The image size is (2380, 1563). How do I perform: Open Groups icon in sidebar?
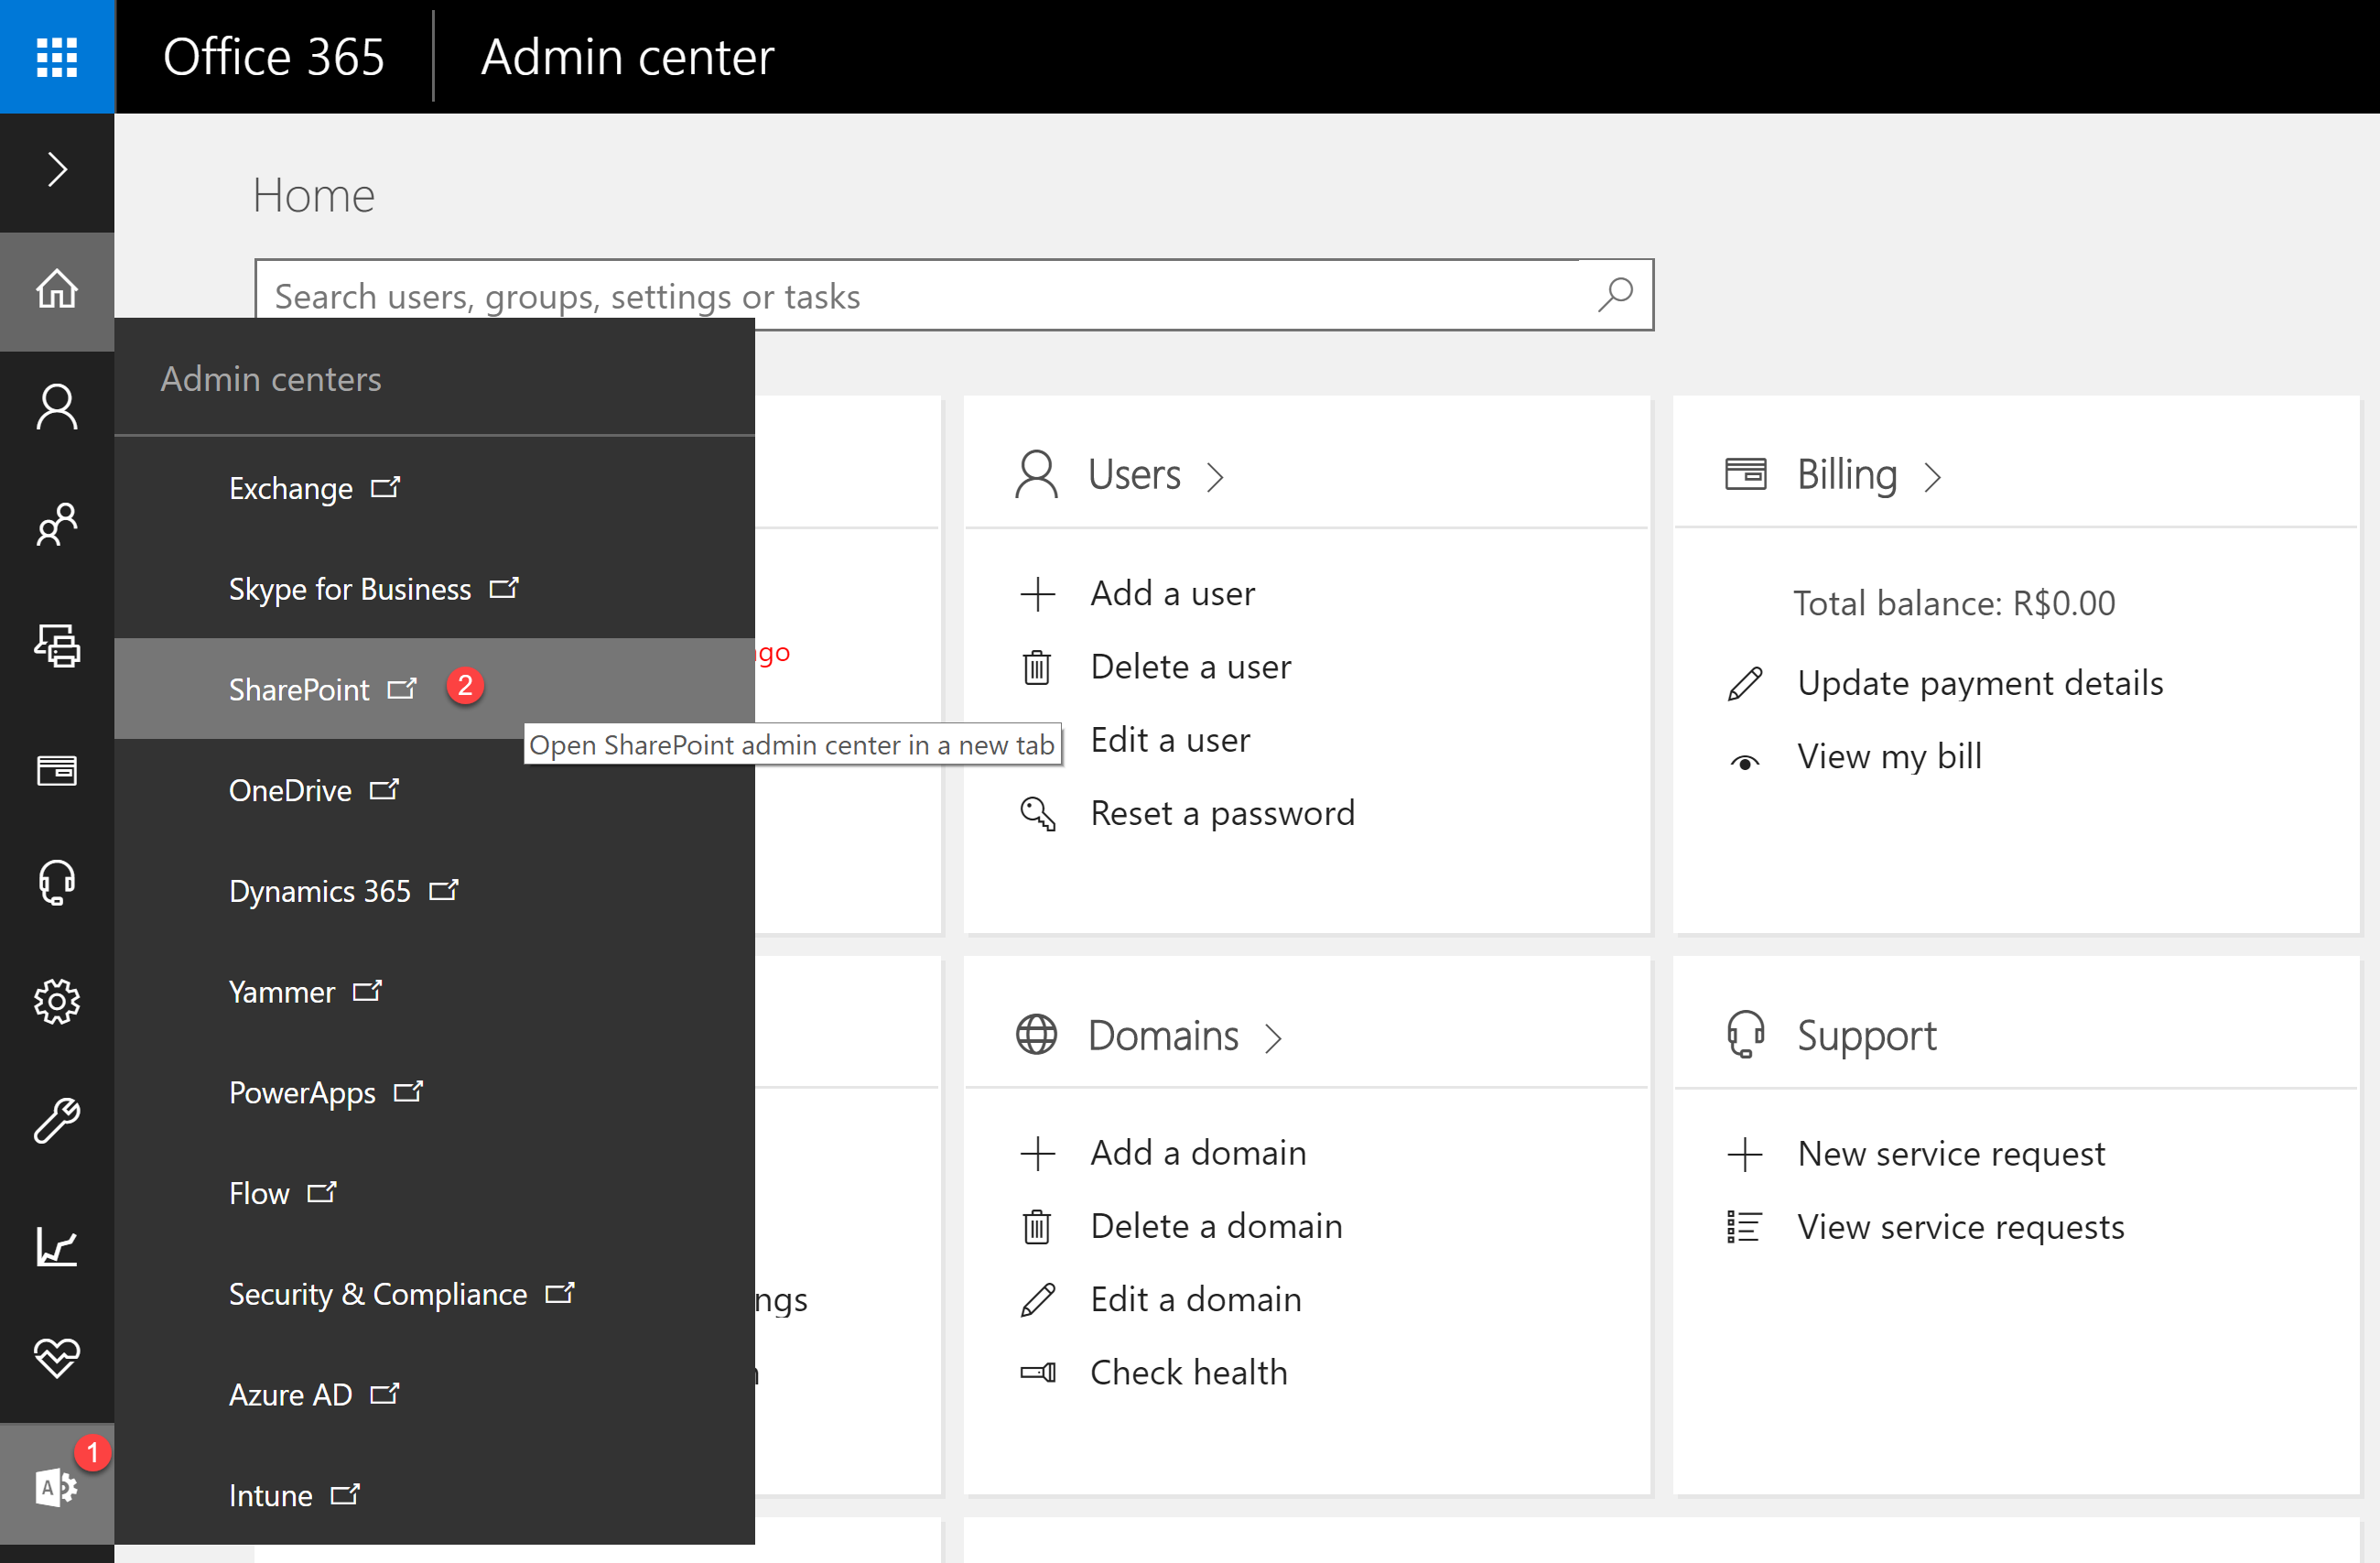coord(57,525)
